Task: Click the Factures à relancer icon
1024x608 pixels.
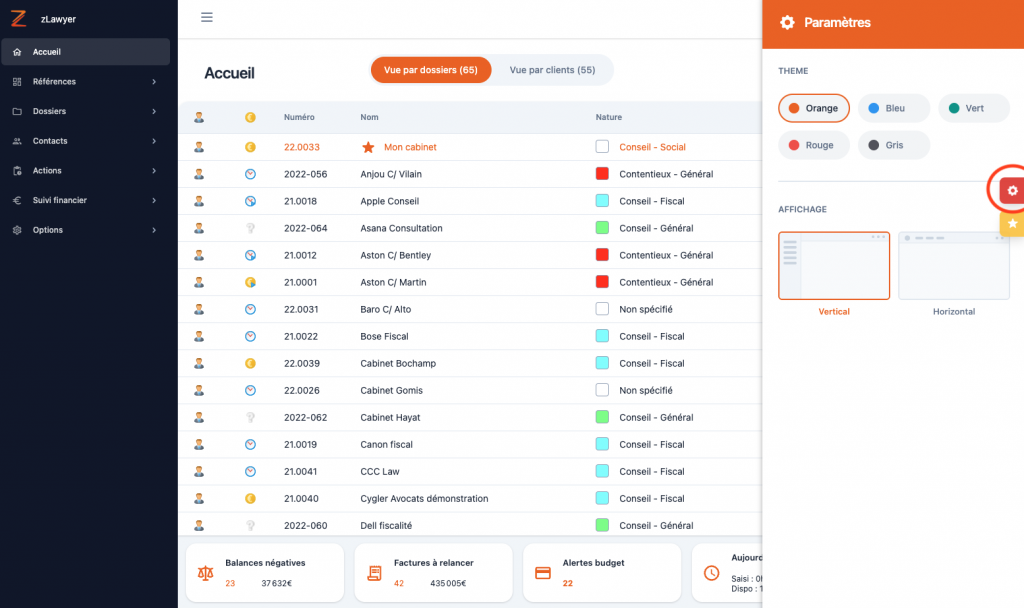Action: (x=375, y=573)
